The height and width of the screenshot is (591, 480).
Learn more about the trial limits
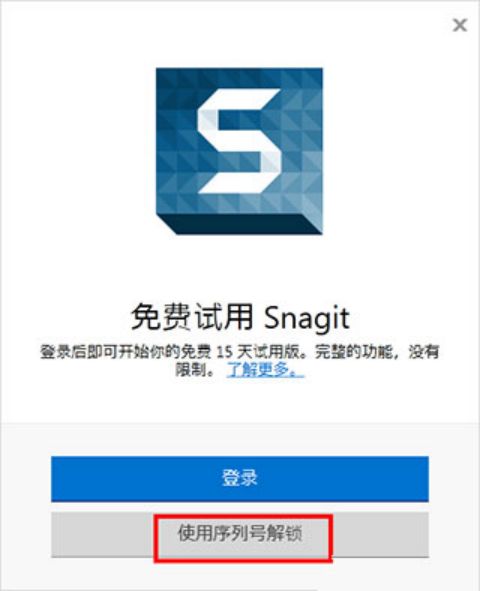click(265, 370)
